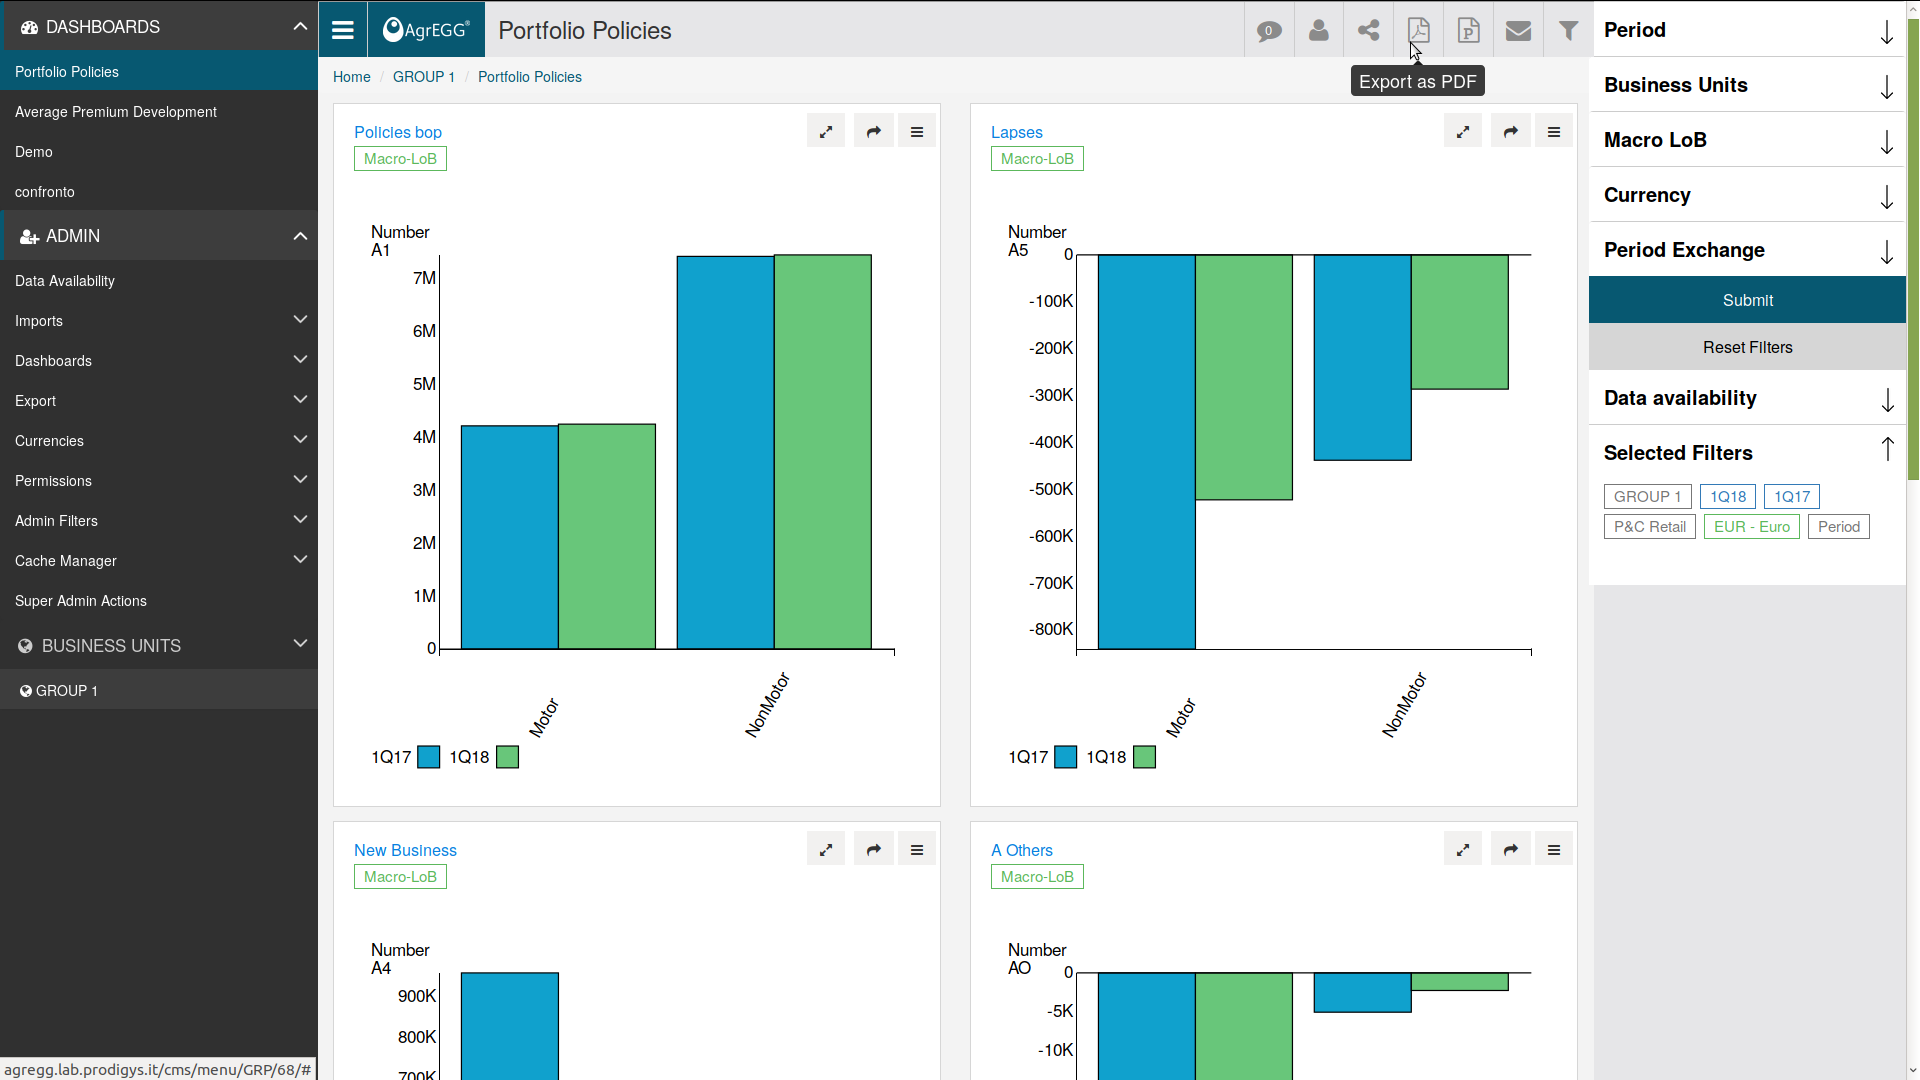Collapse the ADMIN sidebar section
Screen dimensions: 1920x1080
(x=300, y=236)
